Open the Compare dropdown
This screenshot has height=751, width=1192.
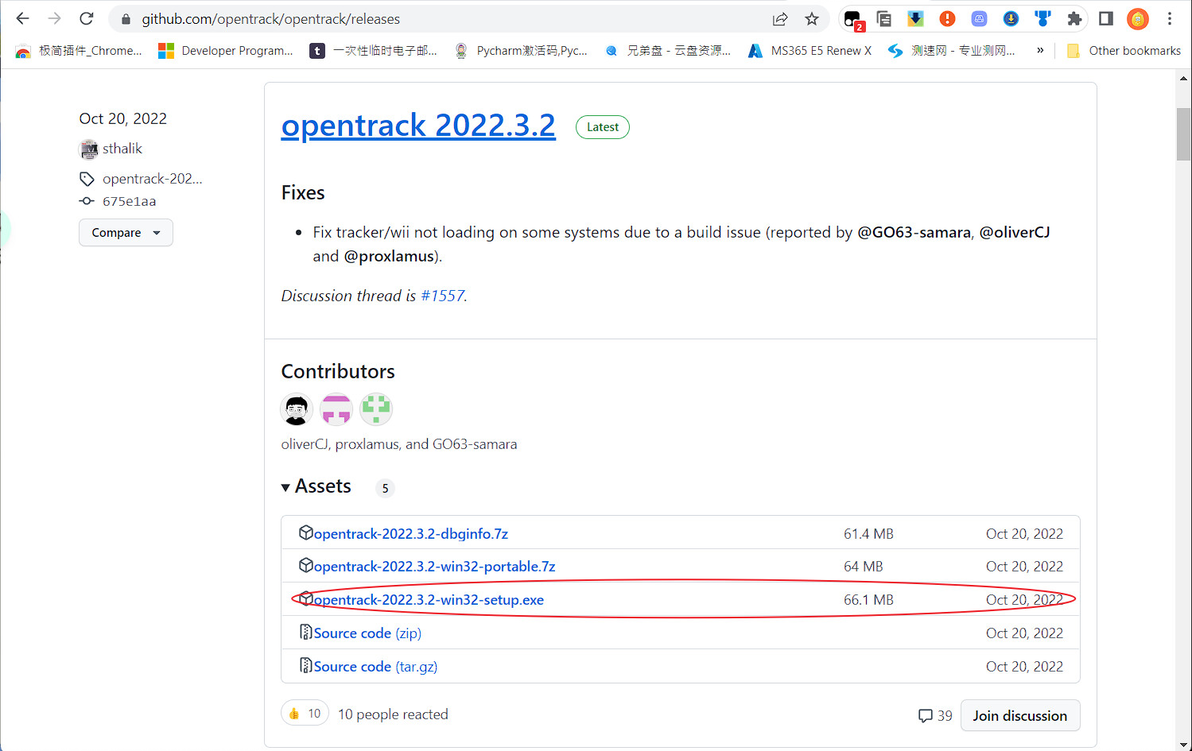126,233
